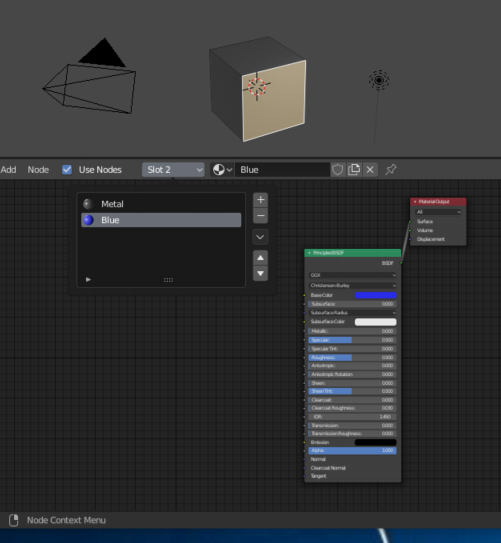Click the add material slot plus icon
The height and width of the screenshot is (543, 501).
click(260, 200)
